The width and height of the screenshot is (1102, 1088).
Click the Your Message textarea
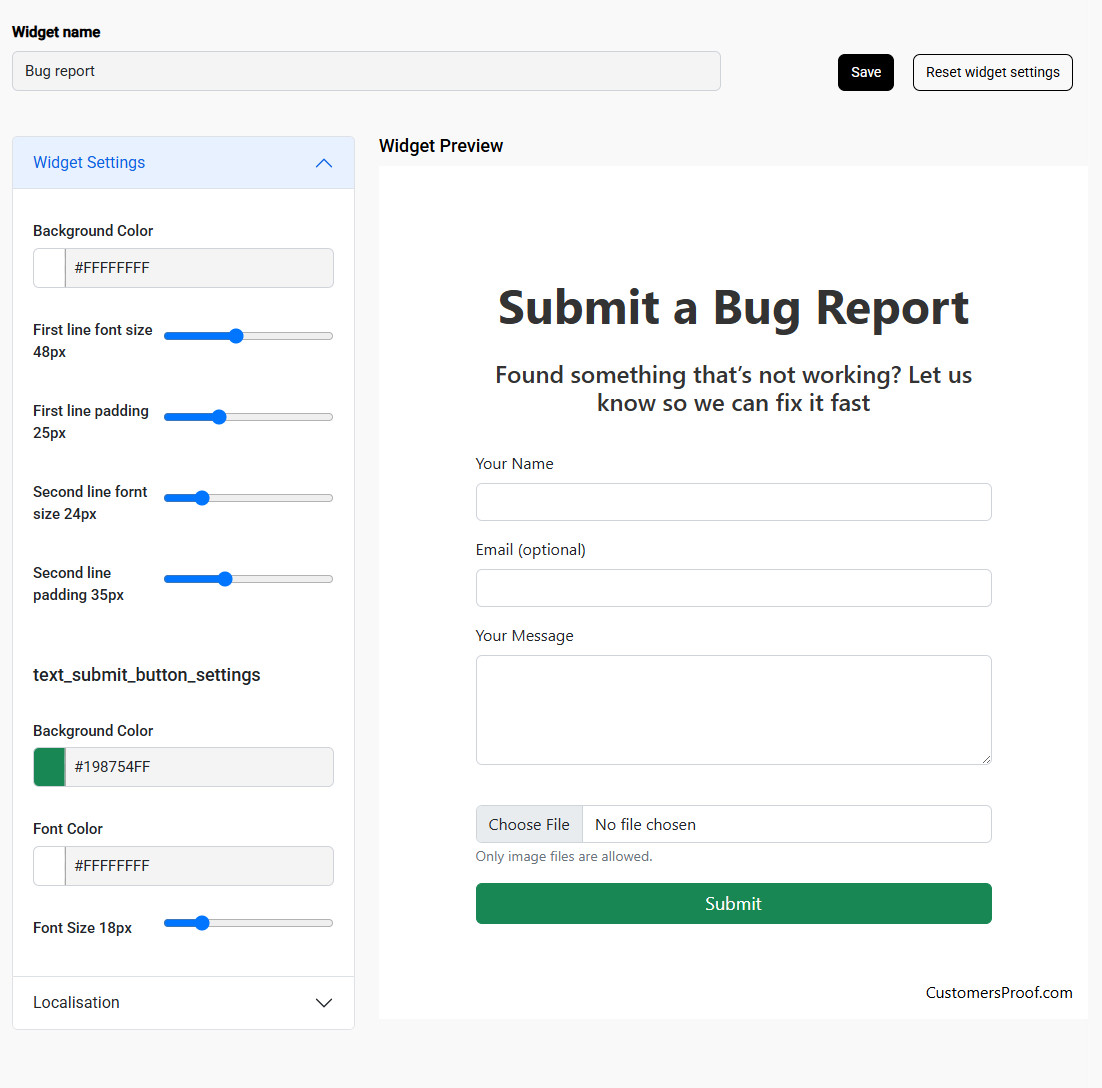click(x=733, y=710)
